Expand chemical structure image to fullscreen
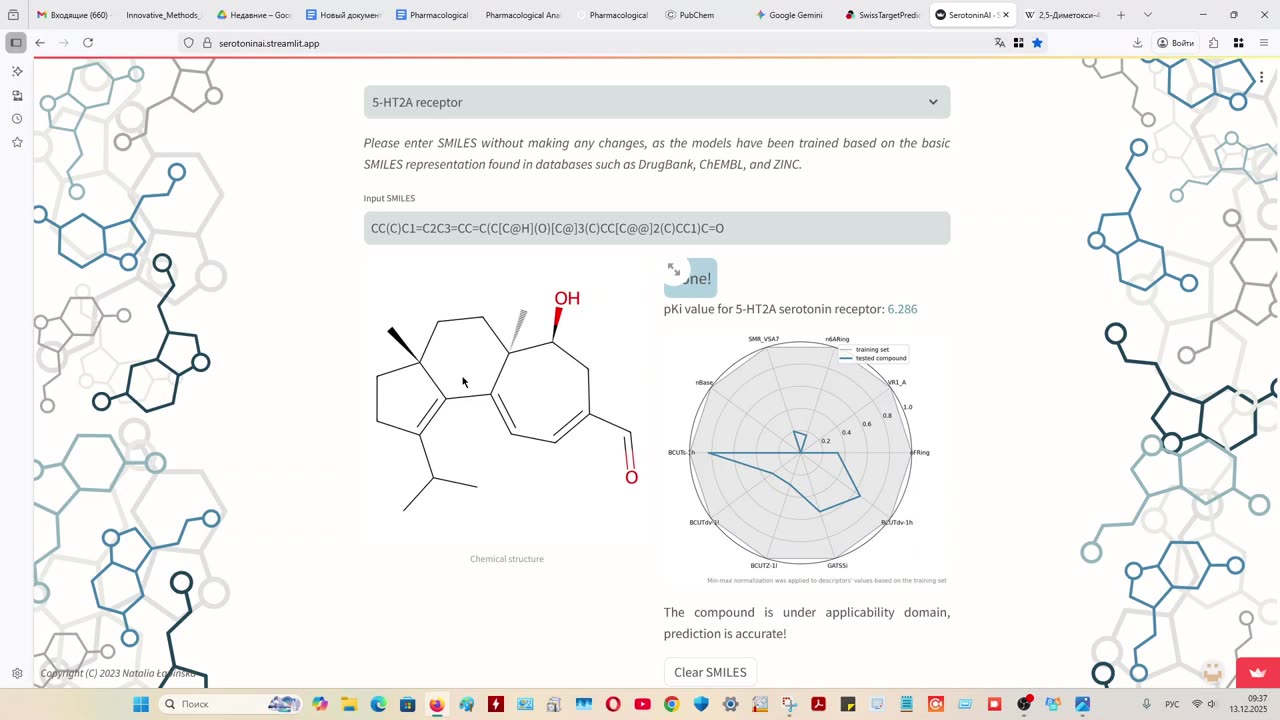Image resolution: width=1280 pixels, height=720 pixels. click(674, 270)
